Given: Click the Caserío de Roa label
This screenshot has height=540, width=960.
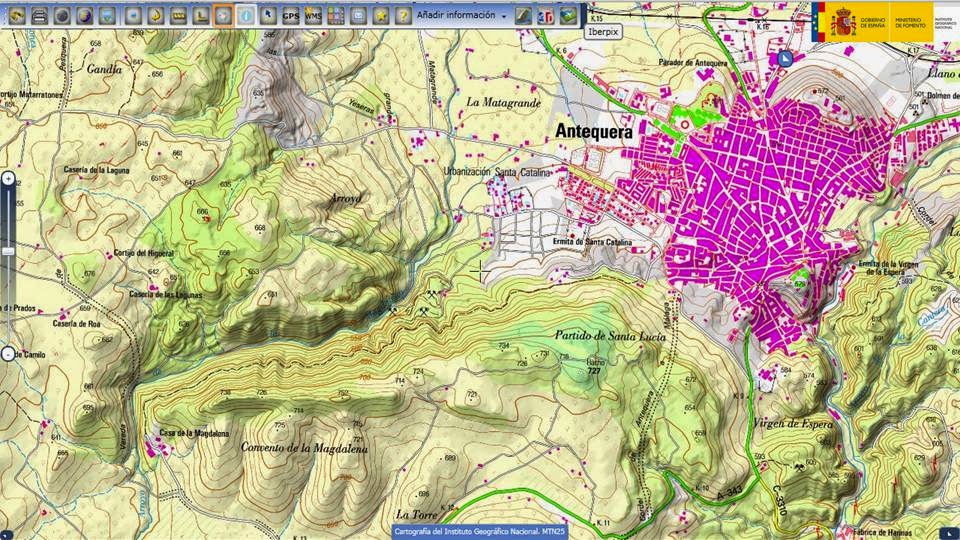Looking at the screenshot, I should tap(76, 323).
